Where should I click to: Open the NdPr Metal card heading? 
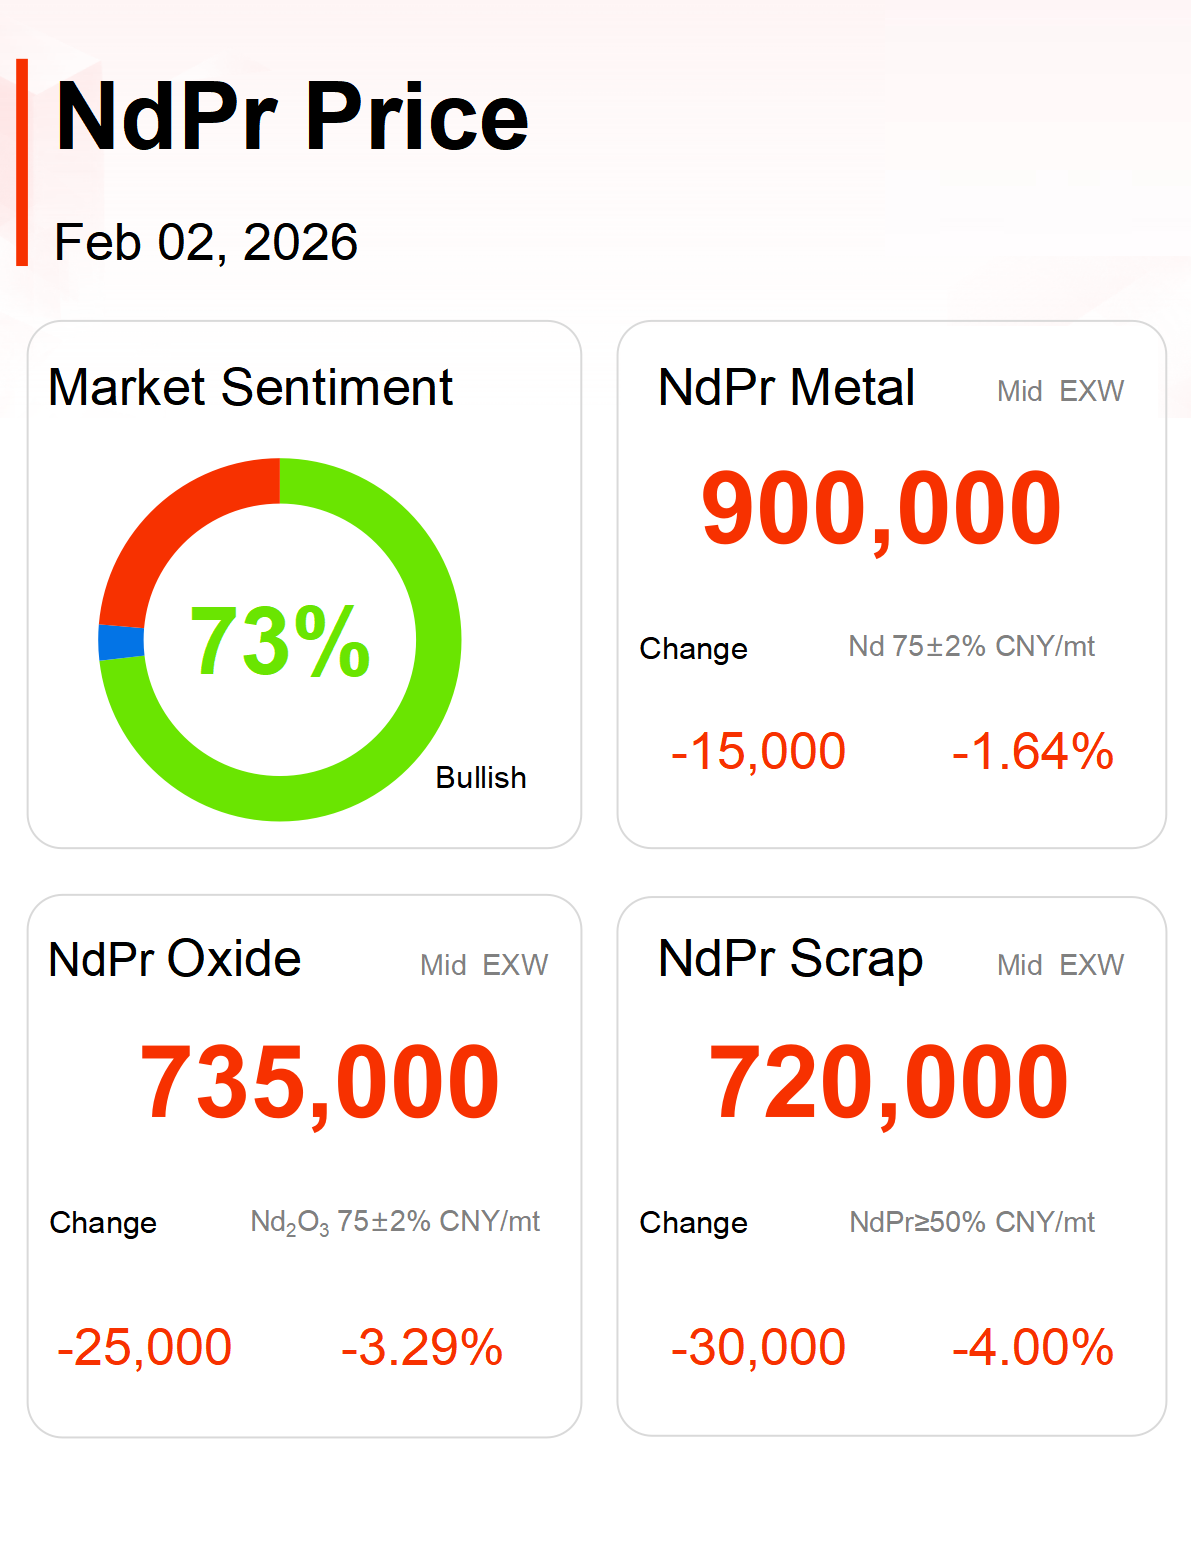tap(786, 388)
